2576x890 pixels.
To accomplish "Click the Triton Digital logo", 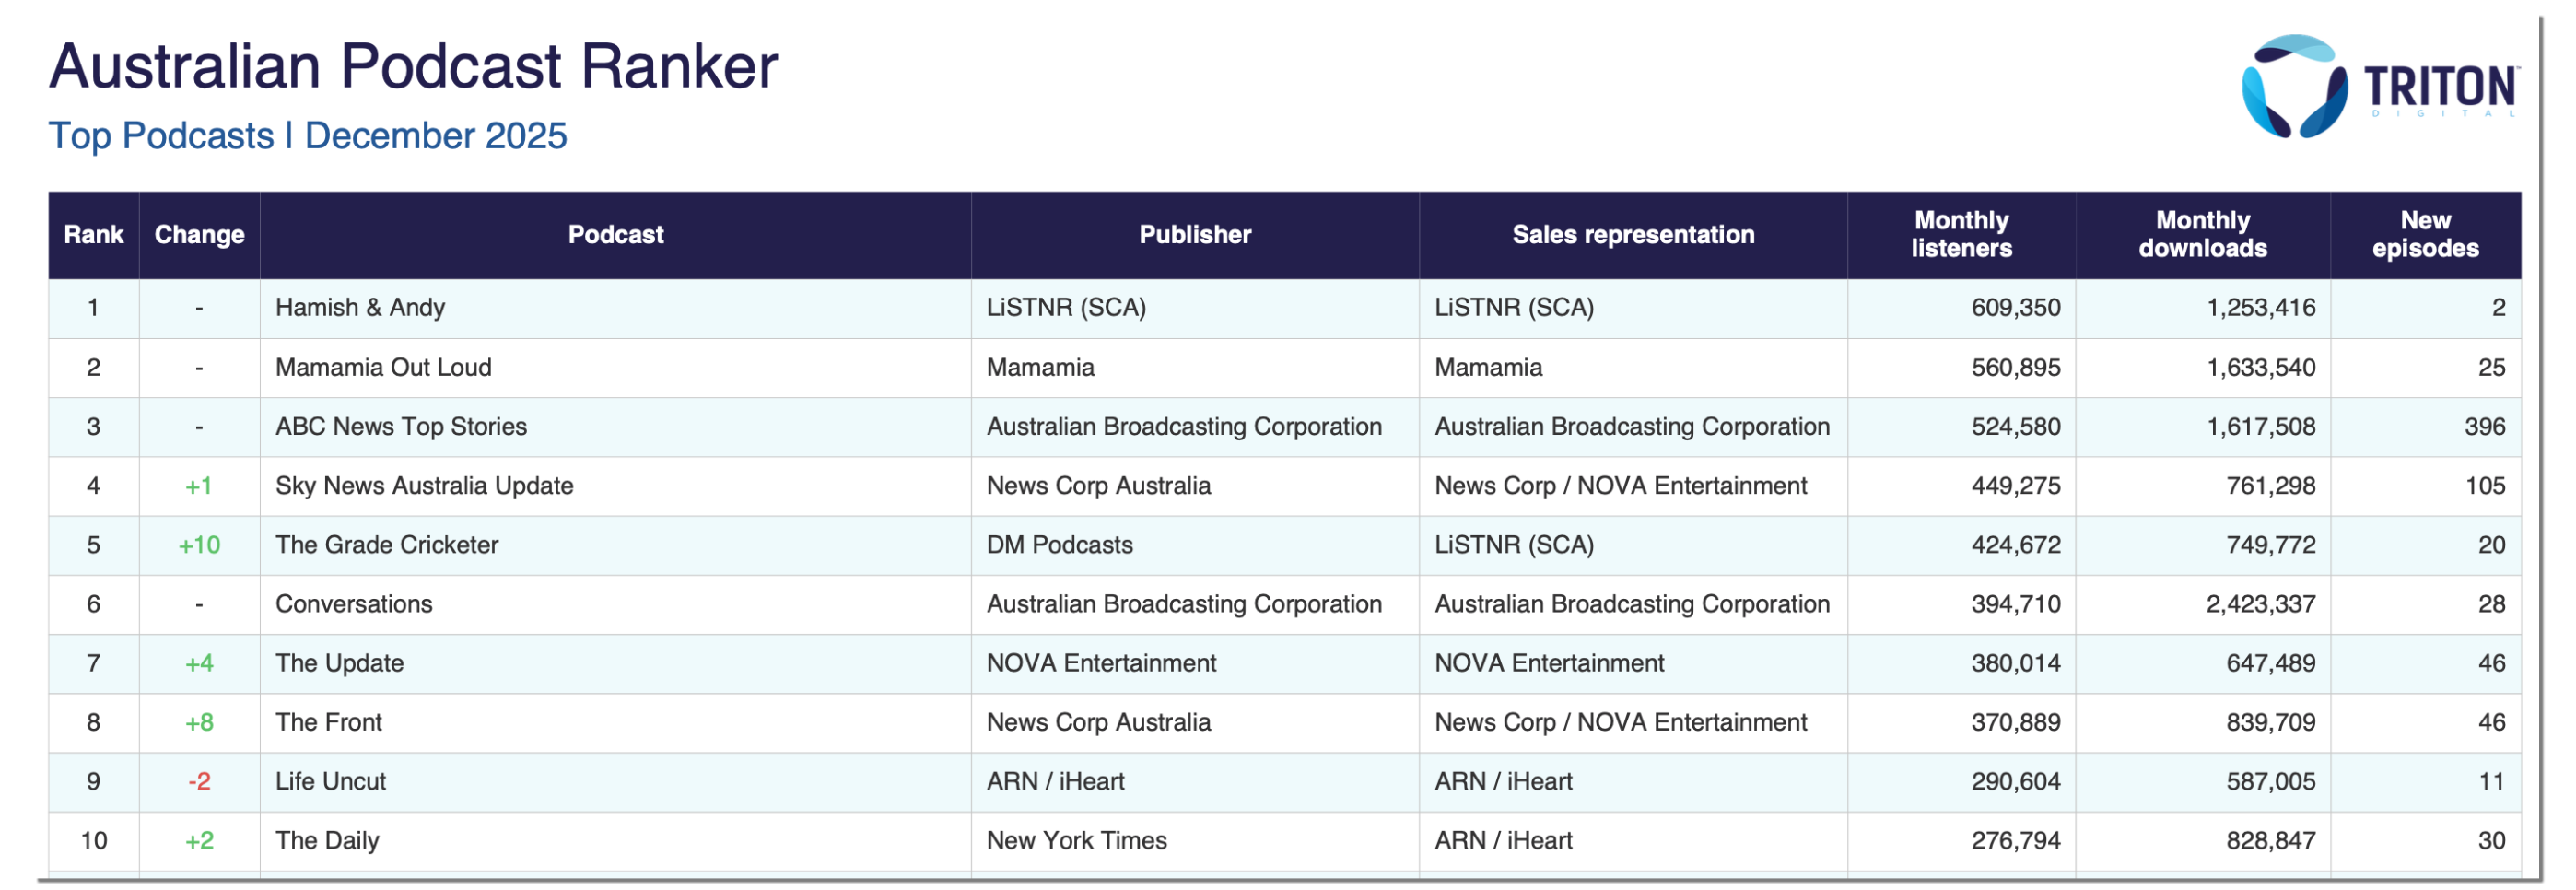I will [x=2379, y=88].
